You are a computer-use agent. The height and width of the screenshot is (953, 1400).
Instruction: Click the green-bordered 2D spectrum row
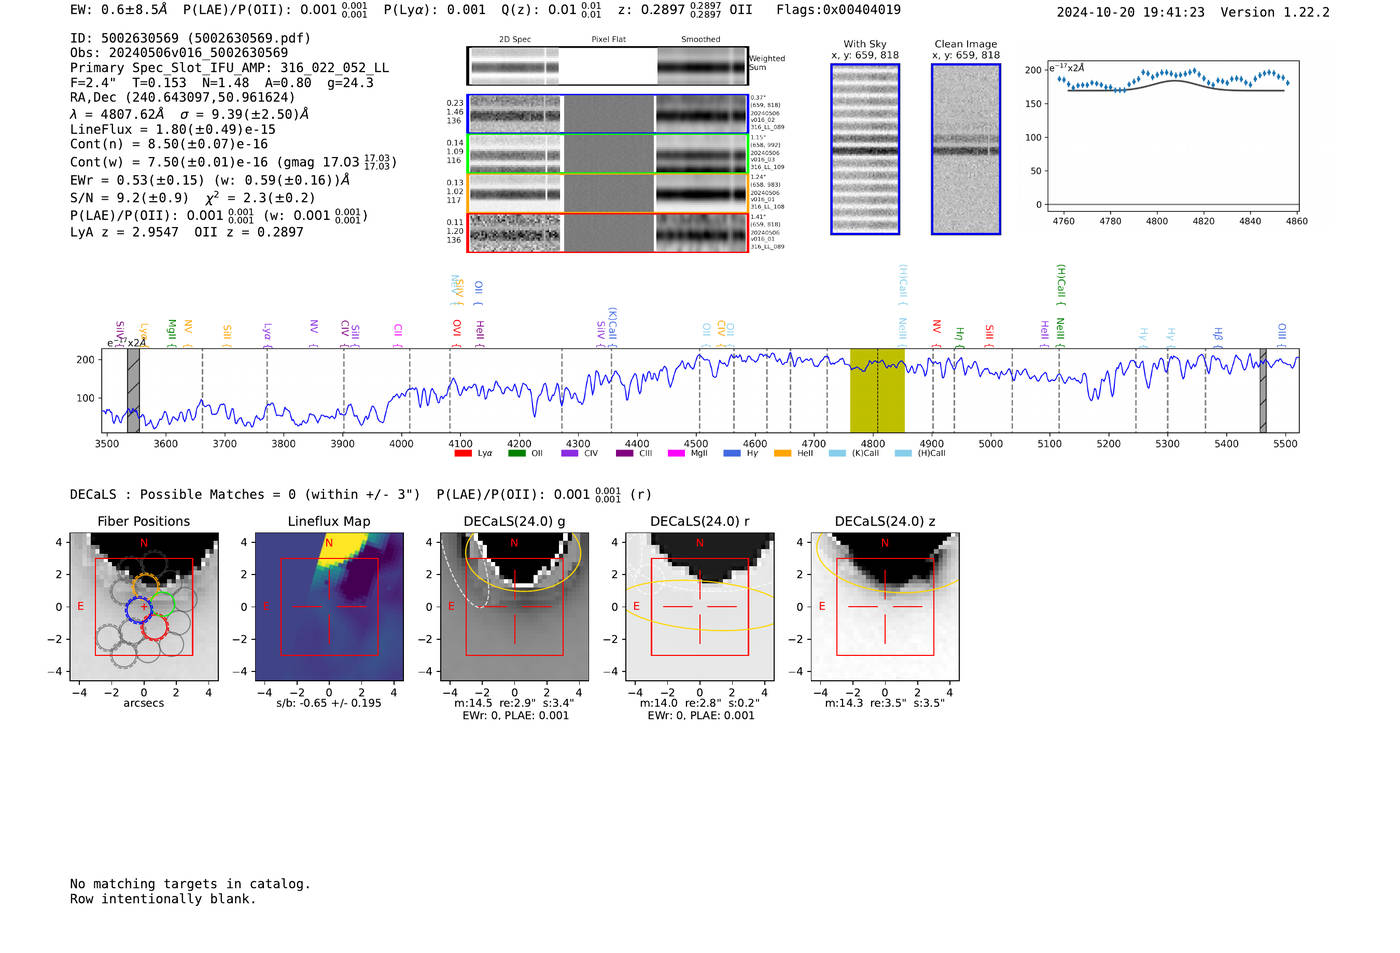[x=608, y=154]
